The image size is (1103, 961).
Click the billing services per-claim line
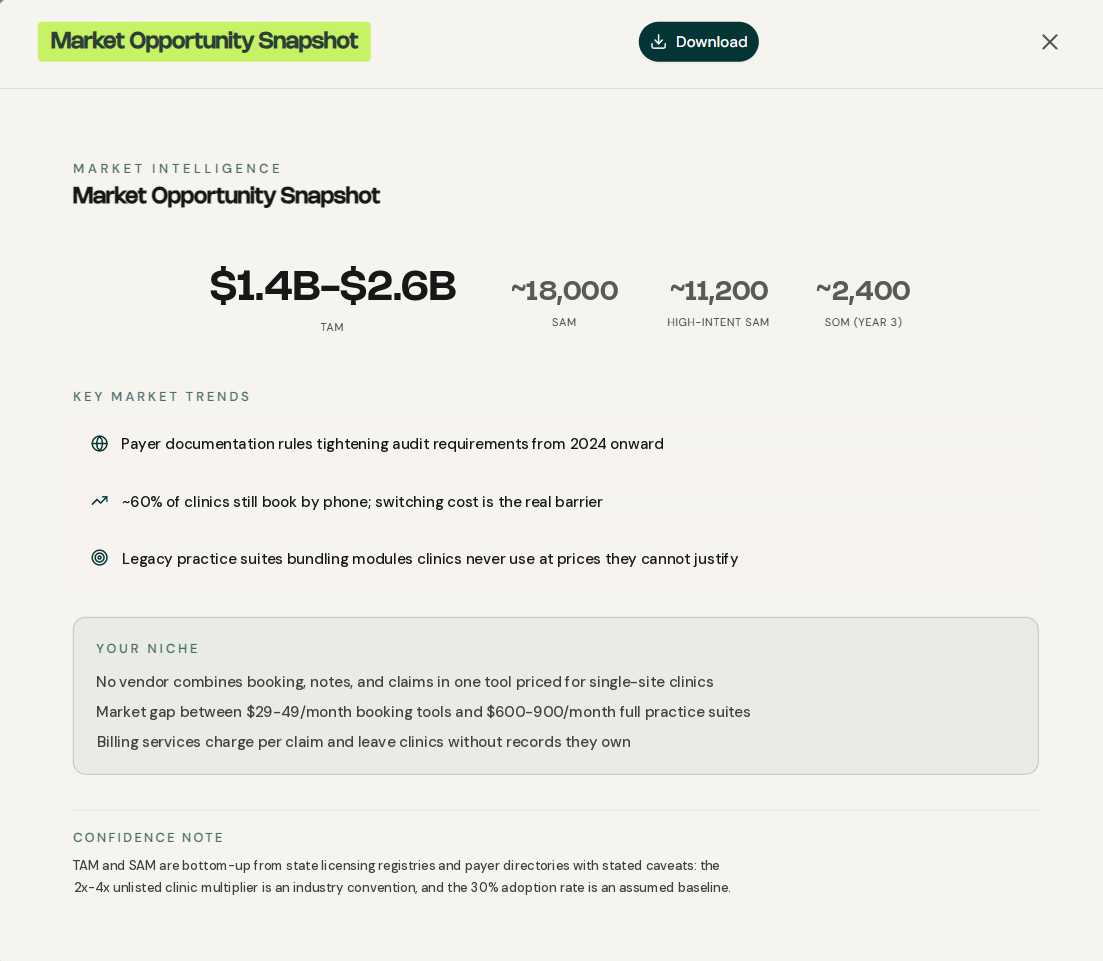(364, 742)
